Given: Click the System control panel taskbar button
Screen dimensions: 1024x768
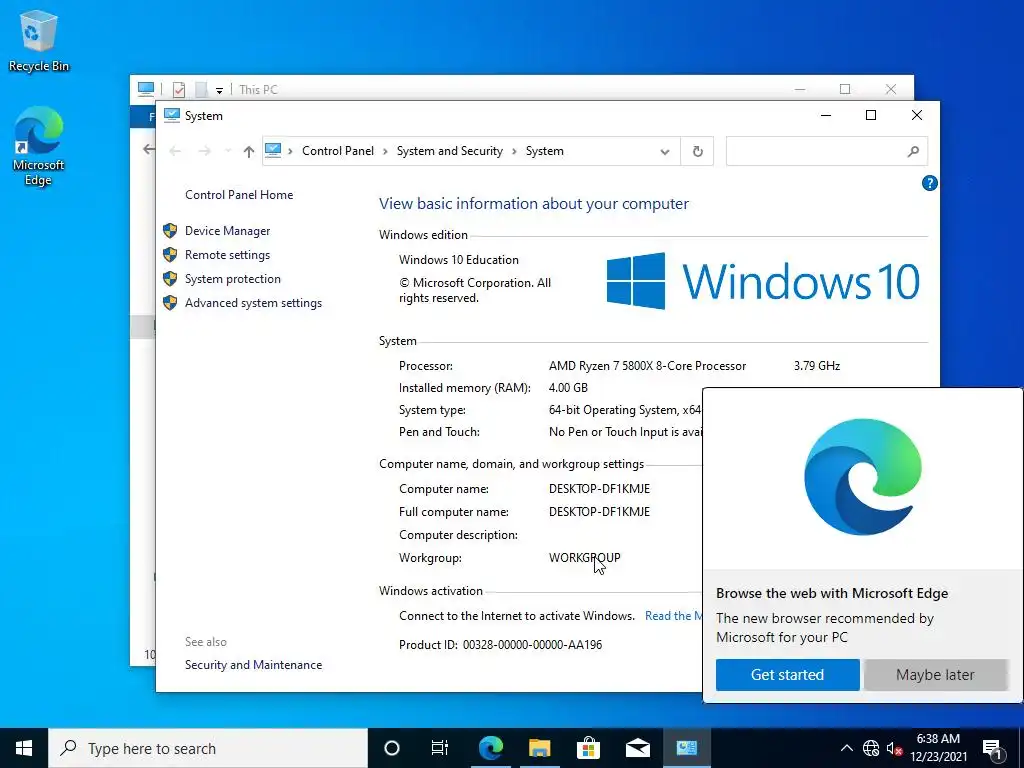Looking at the screenshot, I should click(686, 748).
